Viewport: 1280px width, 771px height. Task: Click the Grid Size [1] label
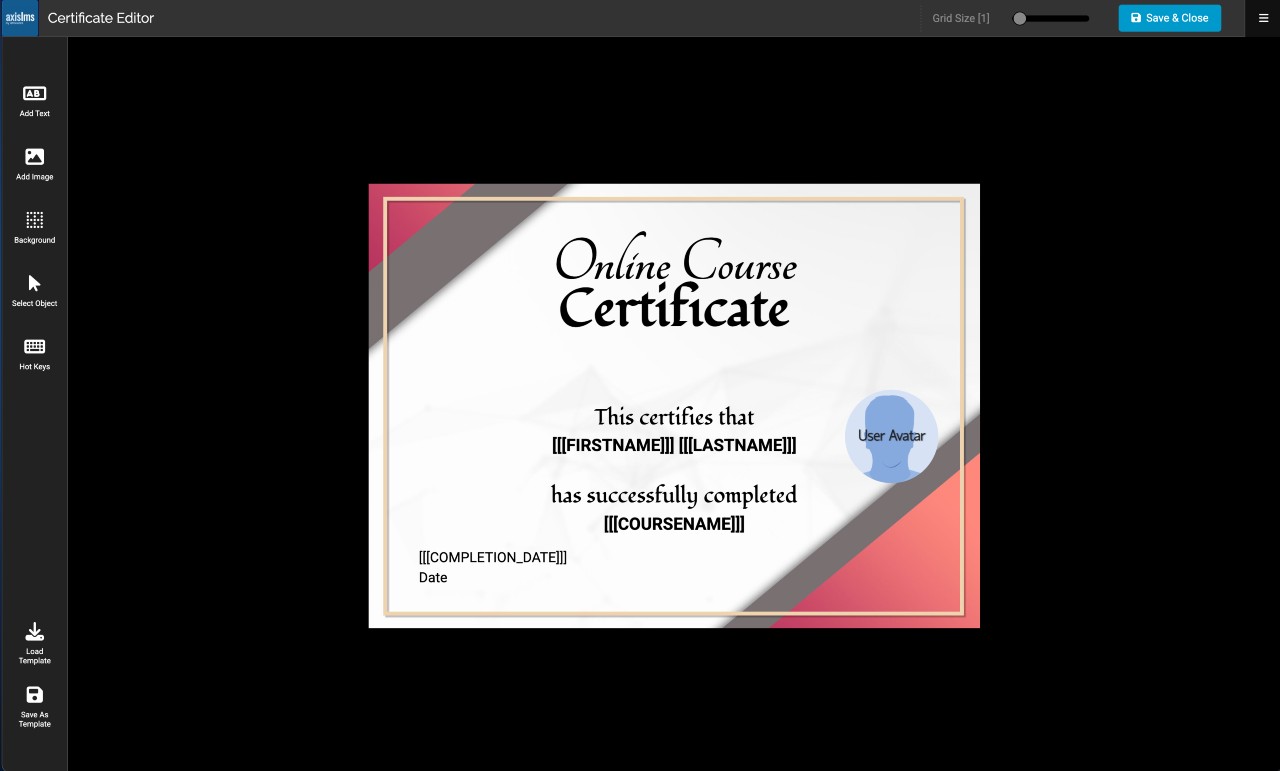[961, 18]
